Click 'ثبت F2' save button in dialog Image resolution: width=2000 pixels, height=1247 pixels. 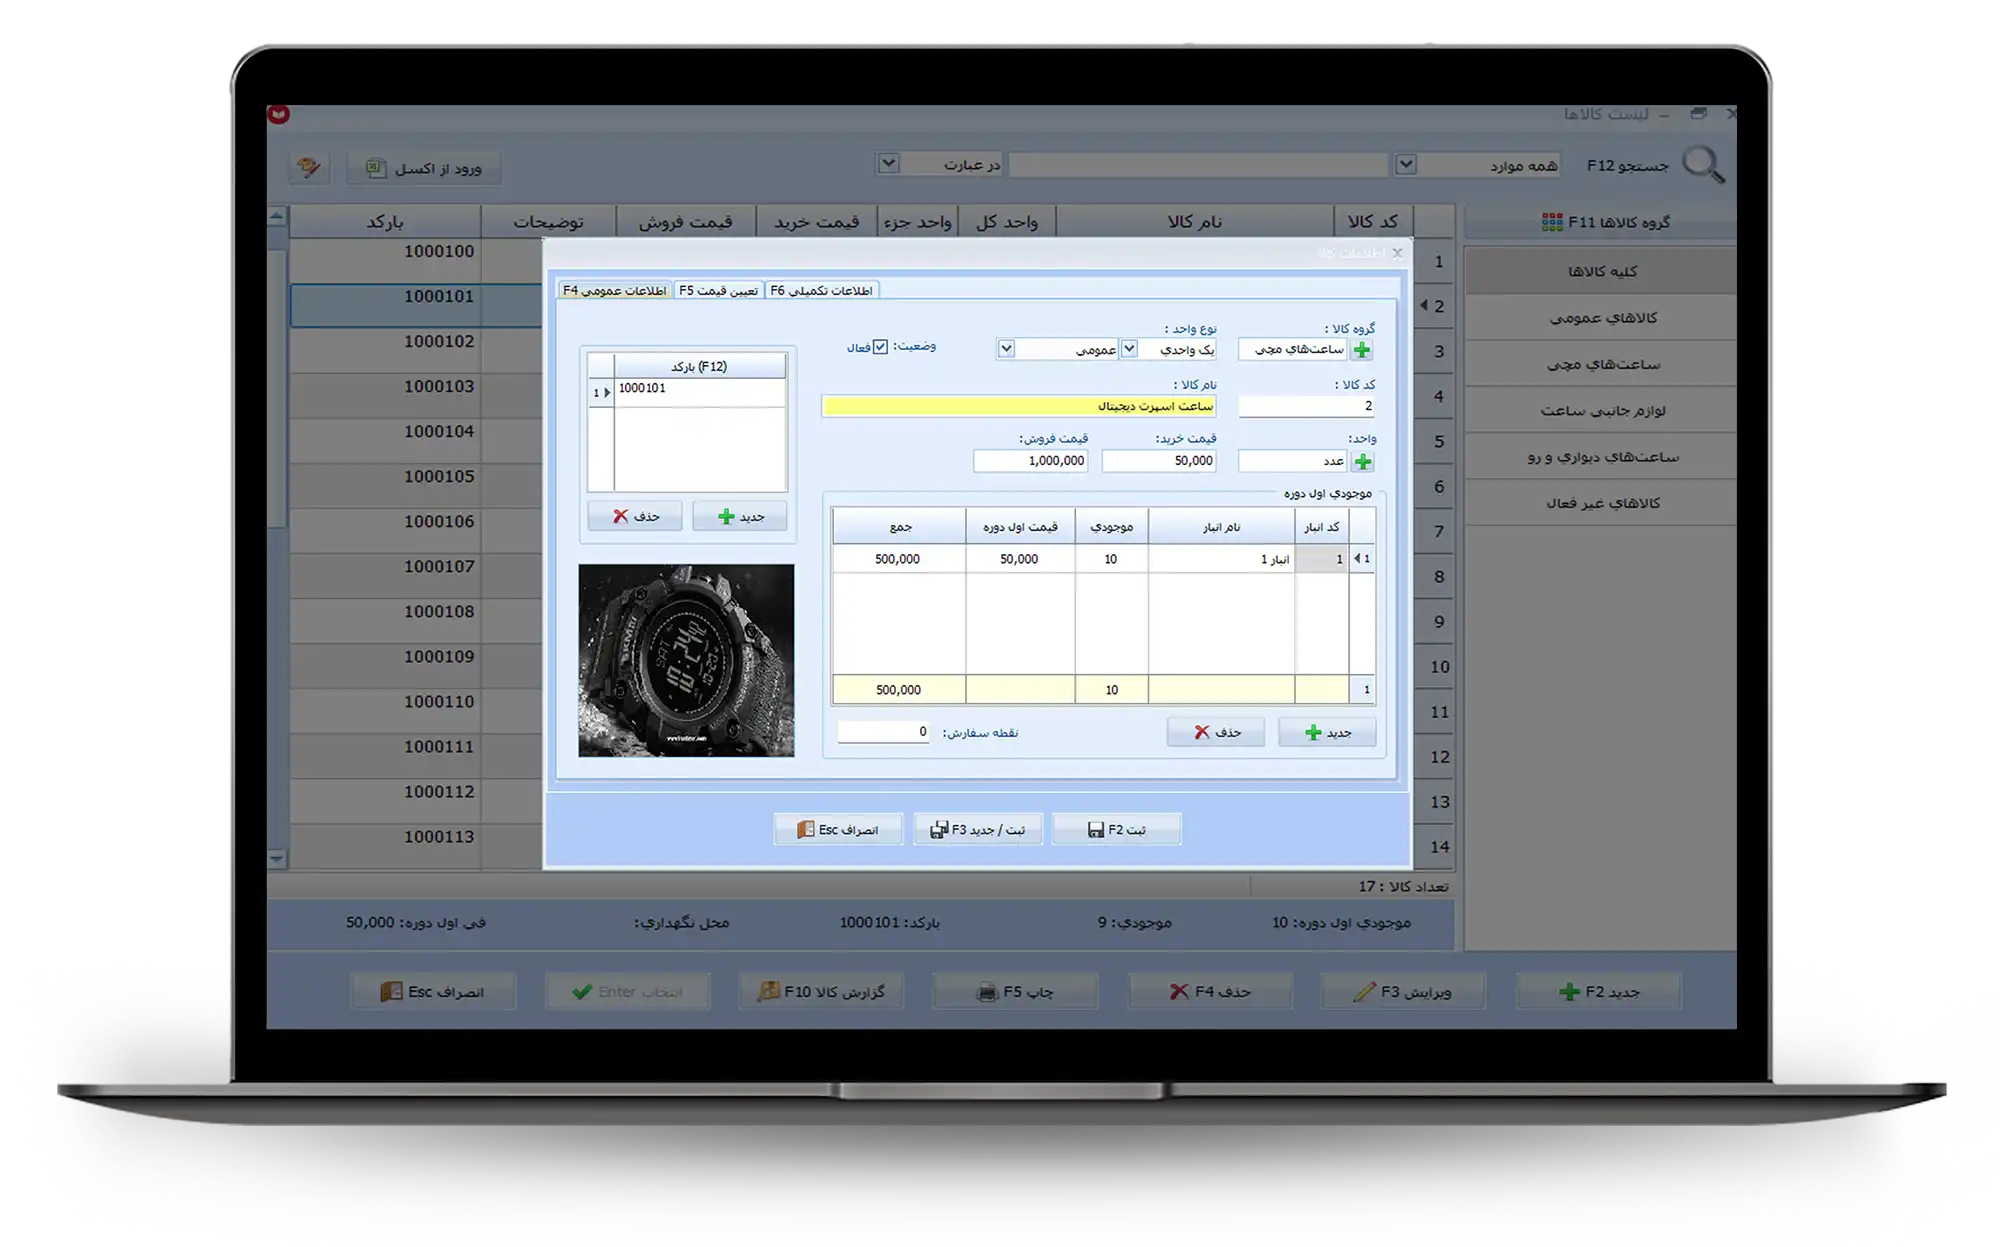click(x=1116, y=830)
